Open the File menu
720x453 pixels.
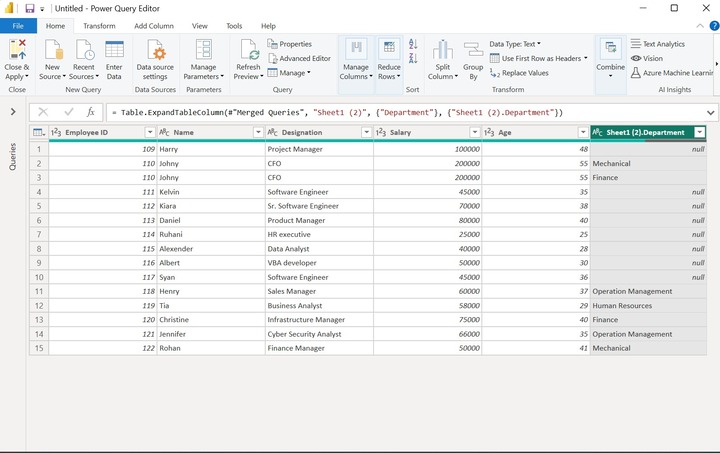[18, 26]
